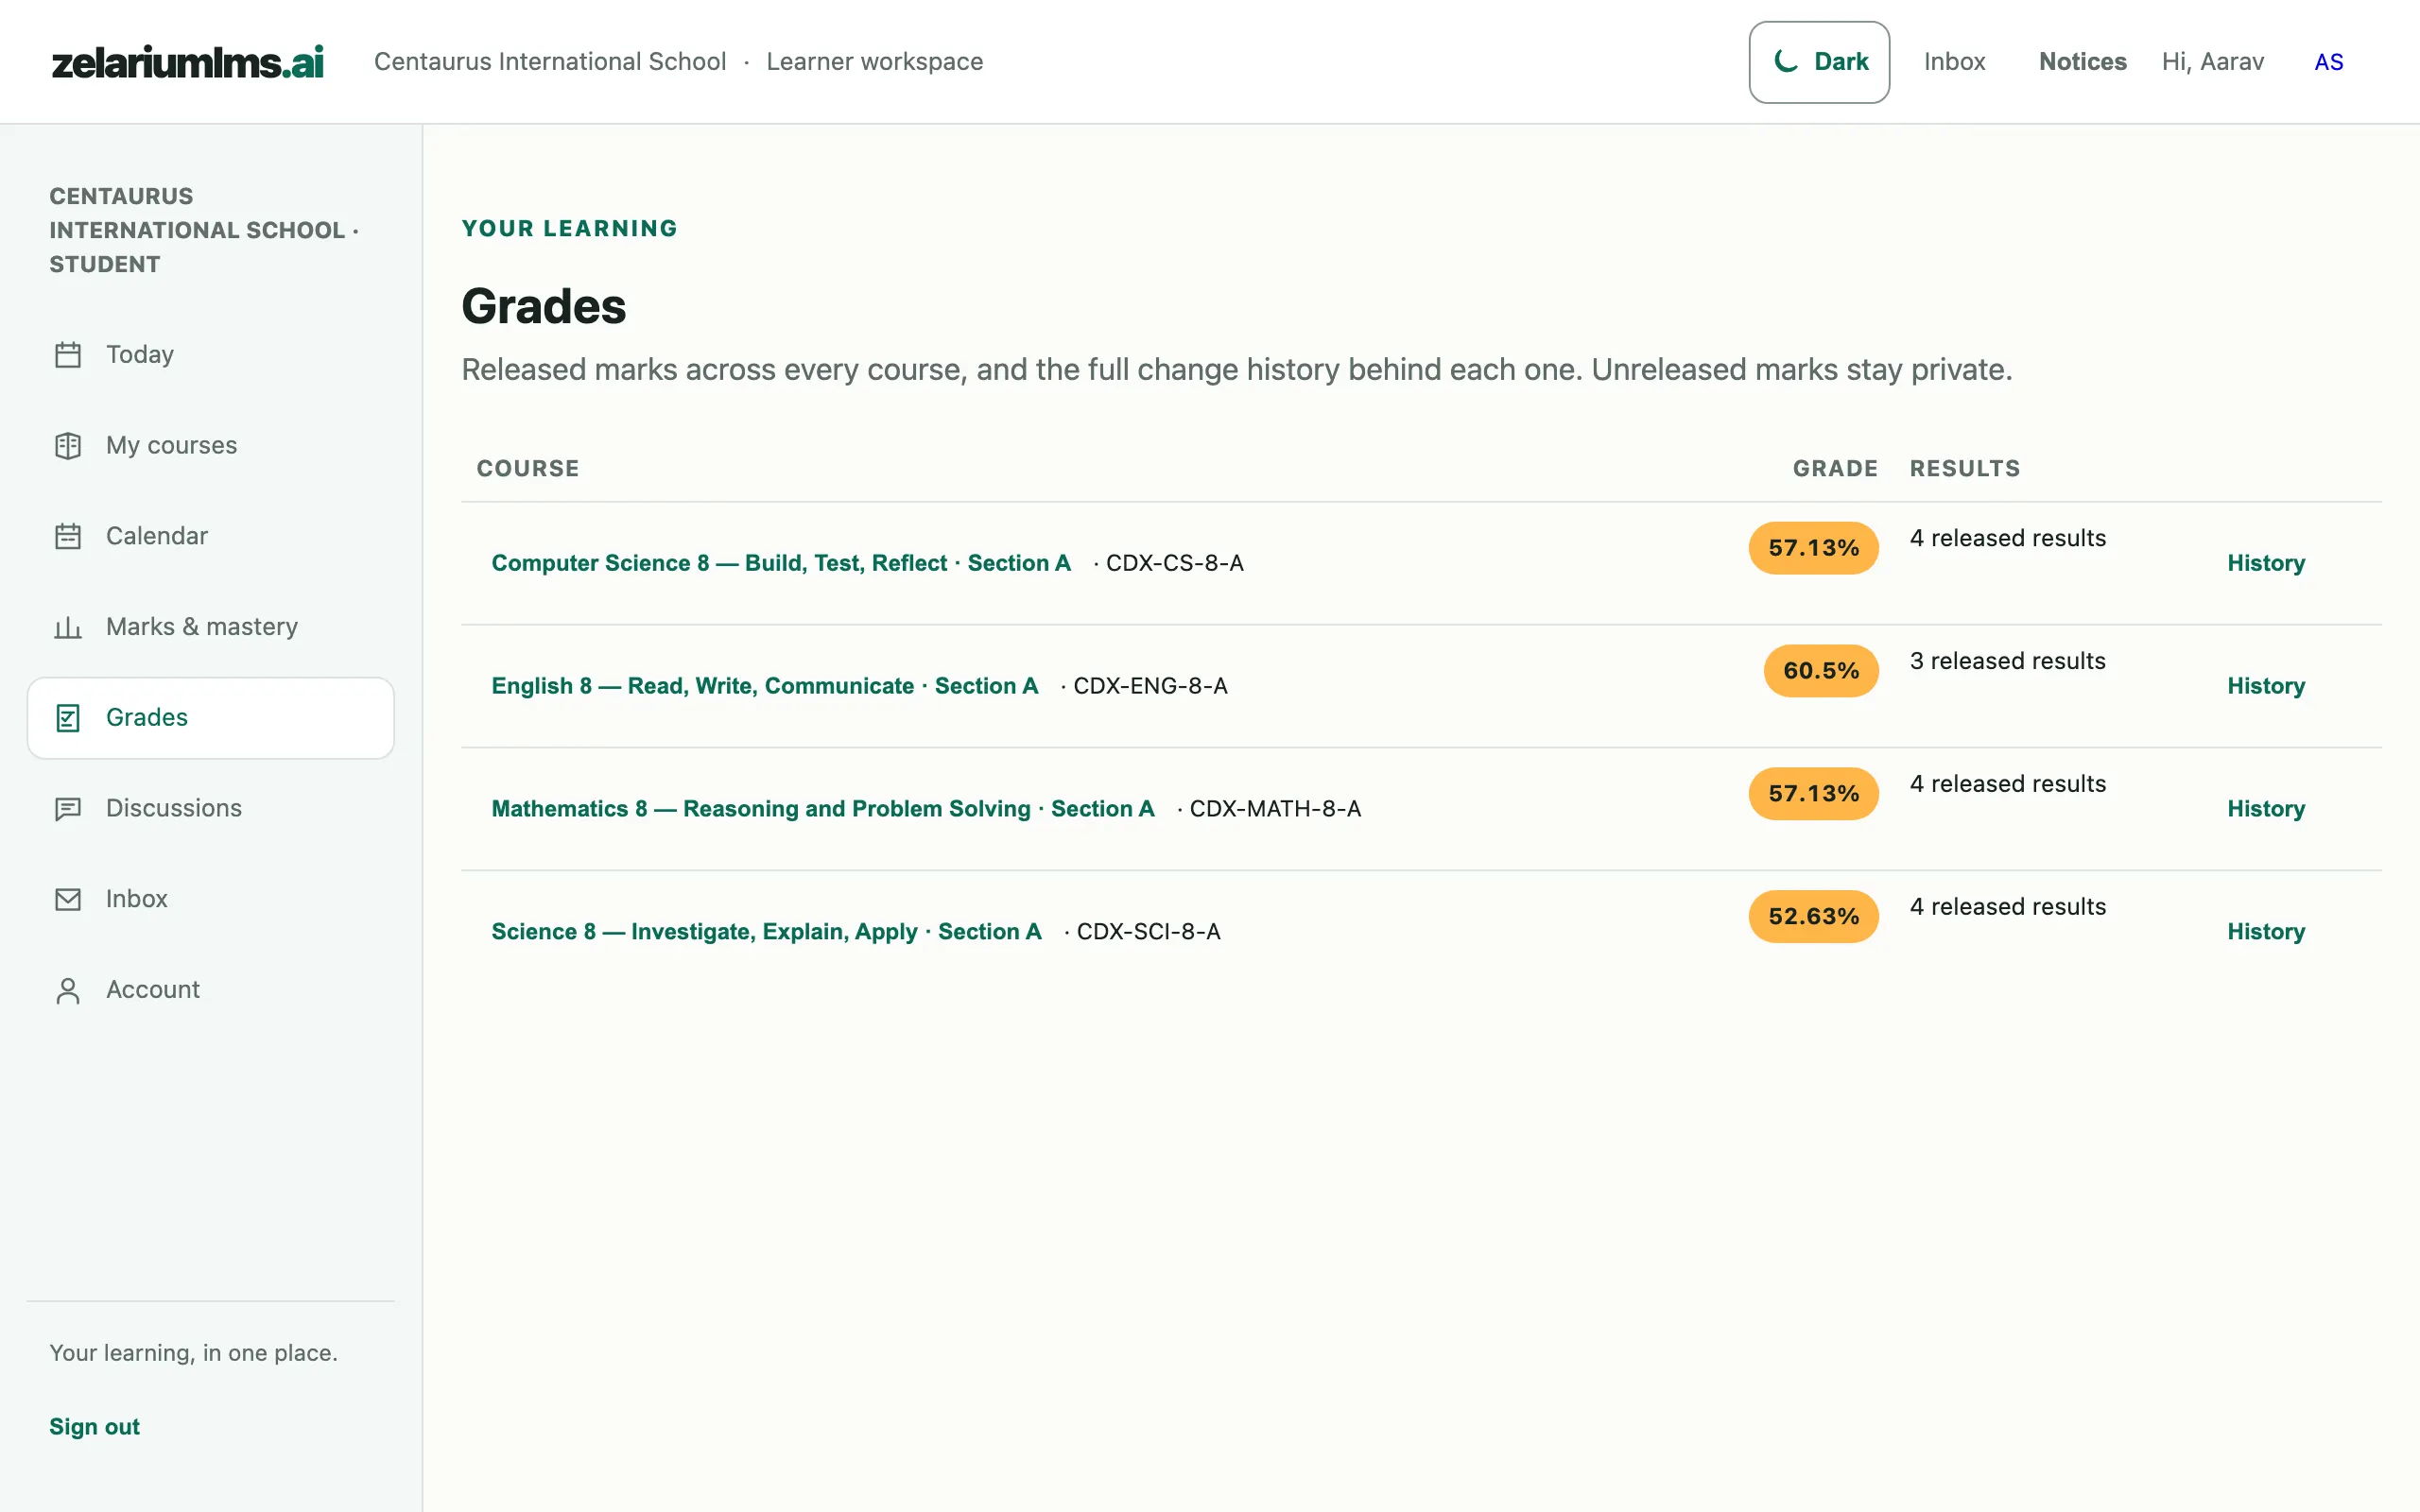
Task: View History for Computer Science 8
Action: coord(2266,563)
